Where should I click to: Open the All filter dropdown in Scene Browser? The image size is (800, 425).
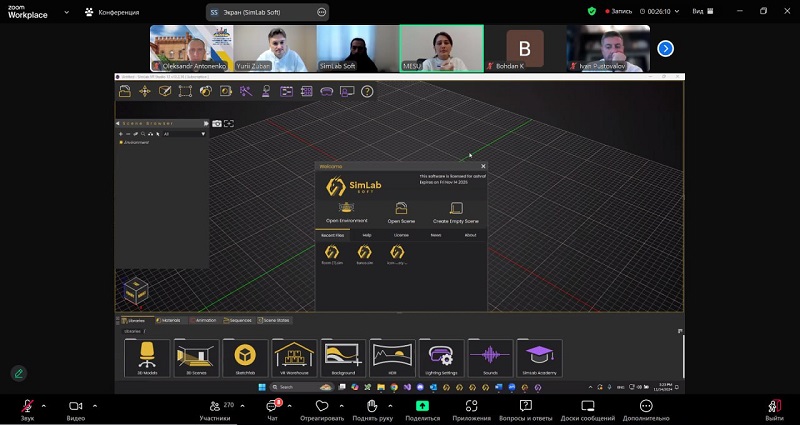pyautogui.click(x=184, y=134)
